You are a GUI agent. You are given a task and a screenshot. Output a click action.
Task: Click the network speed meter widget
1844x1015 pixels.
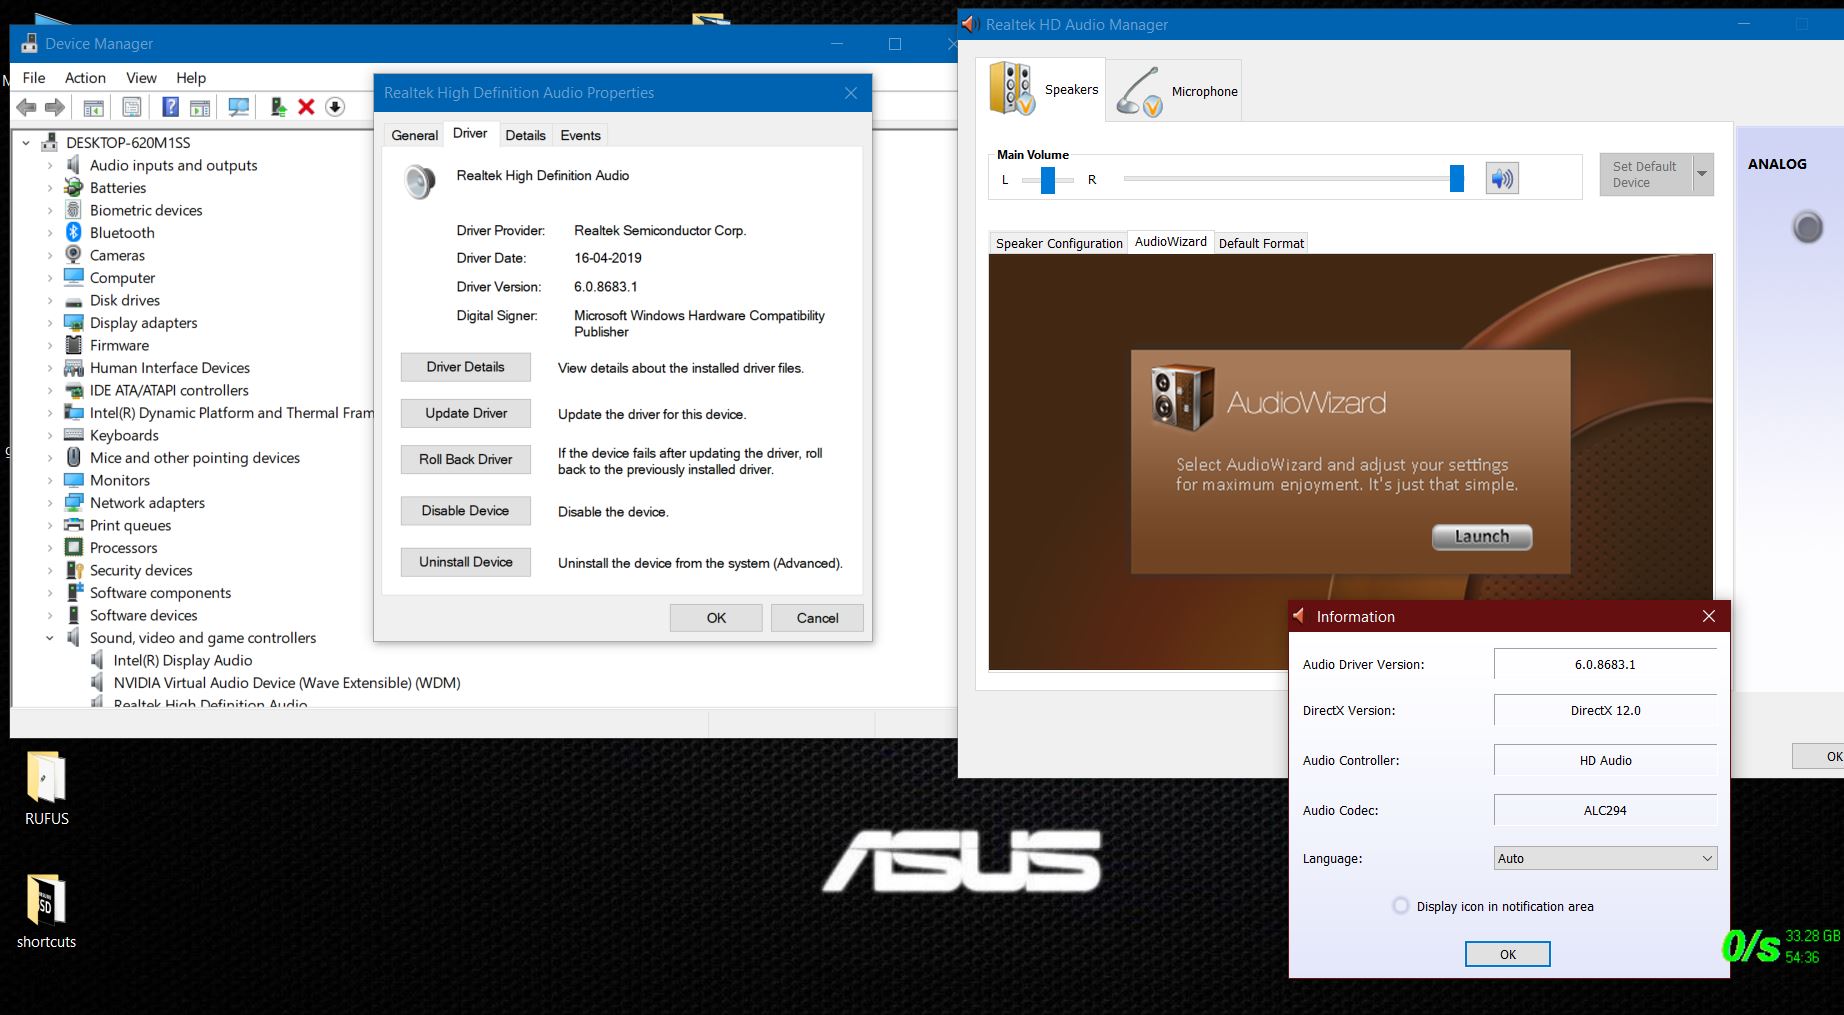1781,946
